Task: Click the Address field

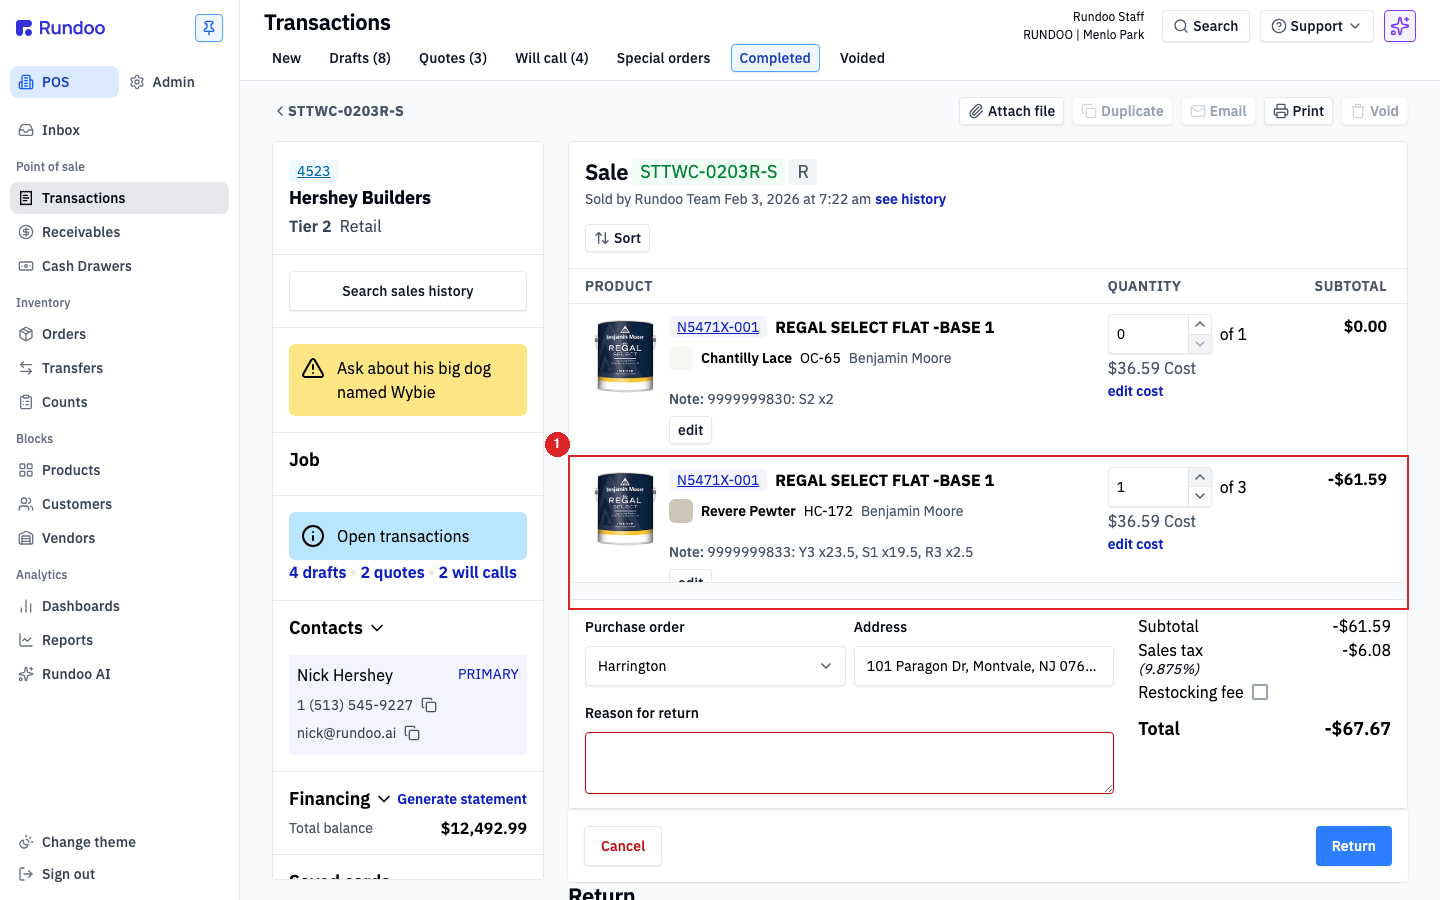Action: [984, 666]
